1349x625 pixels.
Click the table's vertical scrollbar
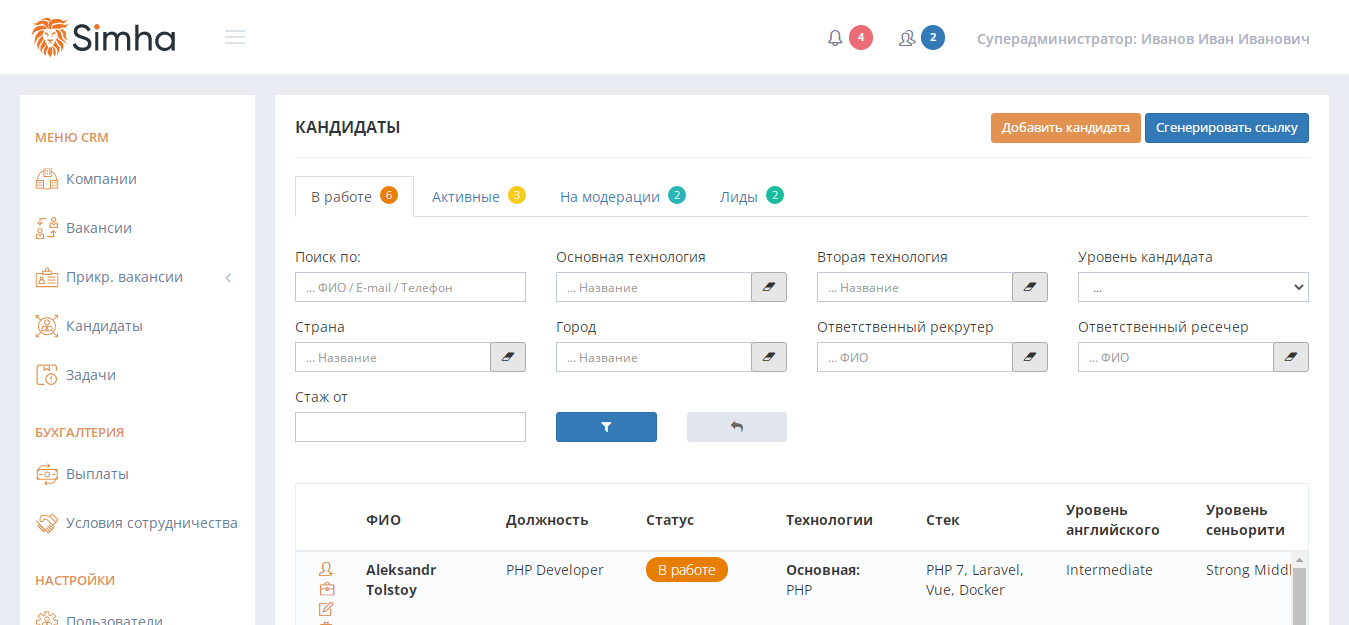pos(1300,594)
